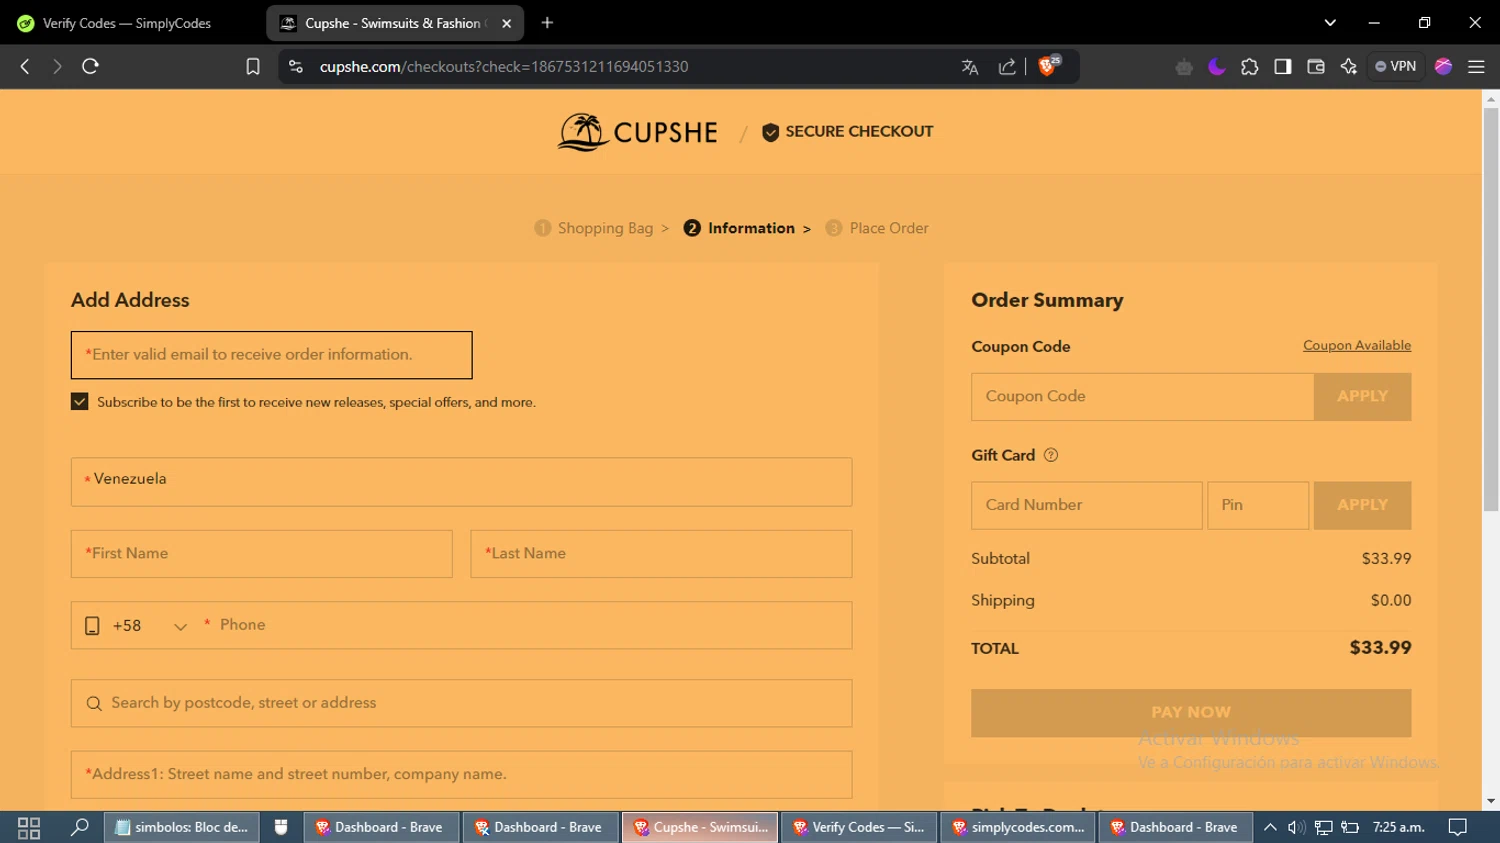Click the translate page icon

click(969, 67)
